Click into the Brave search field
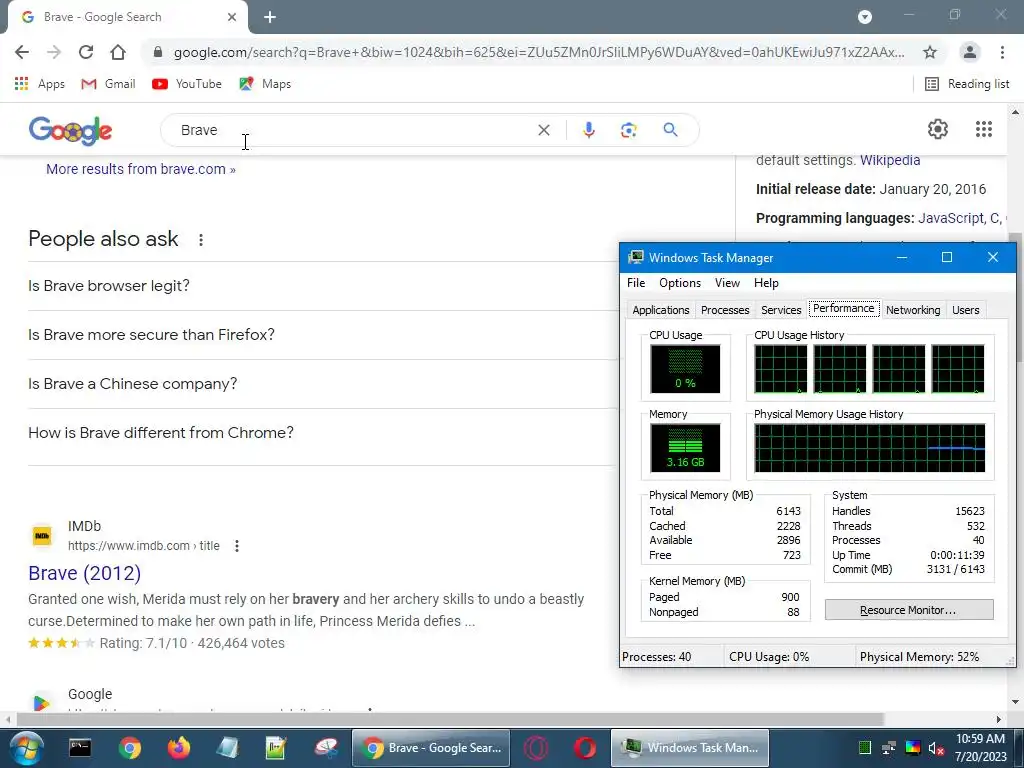1024x768 pixels. (353, 130)
